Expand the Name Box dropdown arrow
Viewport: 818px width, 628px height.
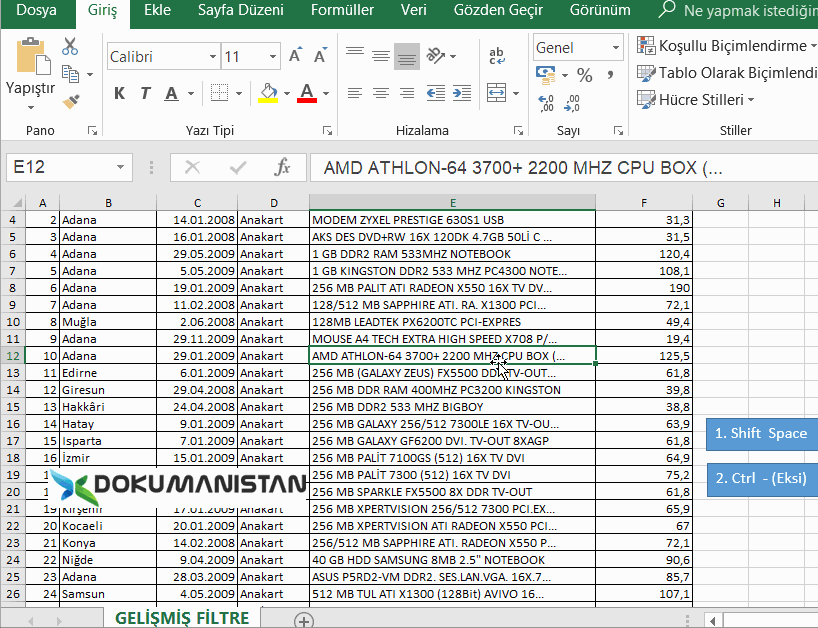click(121, 167)
